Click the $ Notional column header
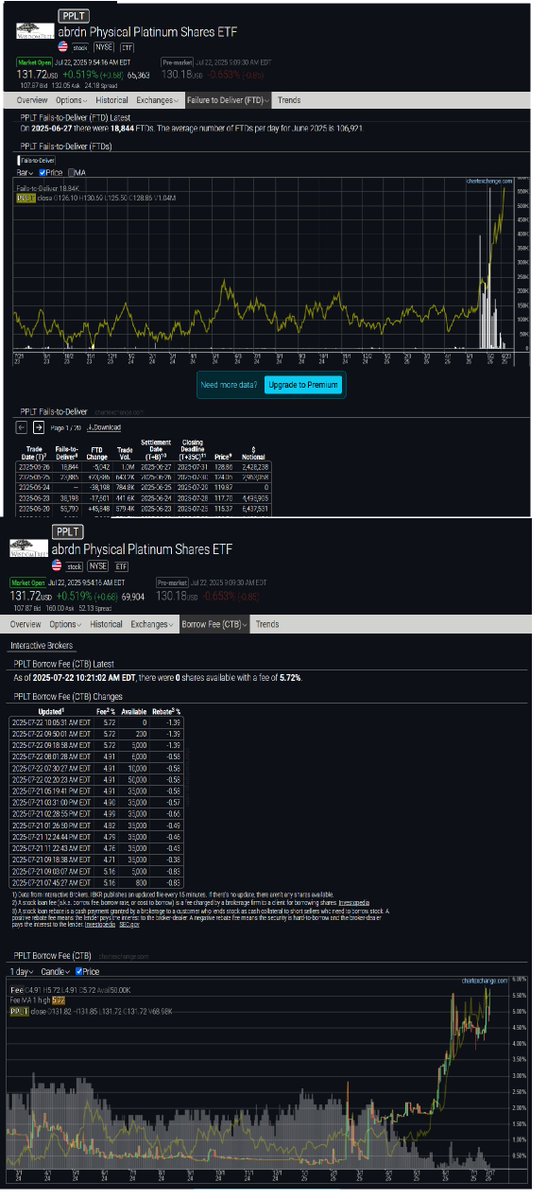This screenshot has width=547, height=1199. coord(252,451)
